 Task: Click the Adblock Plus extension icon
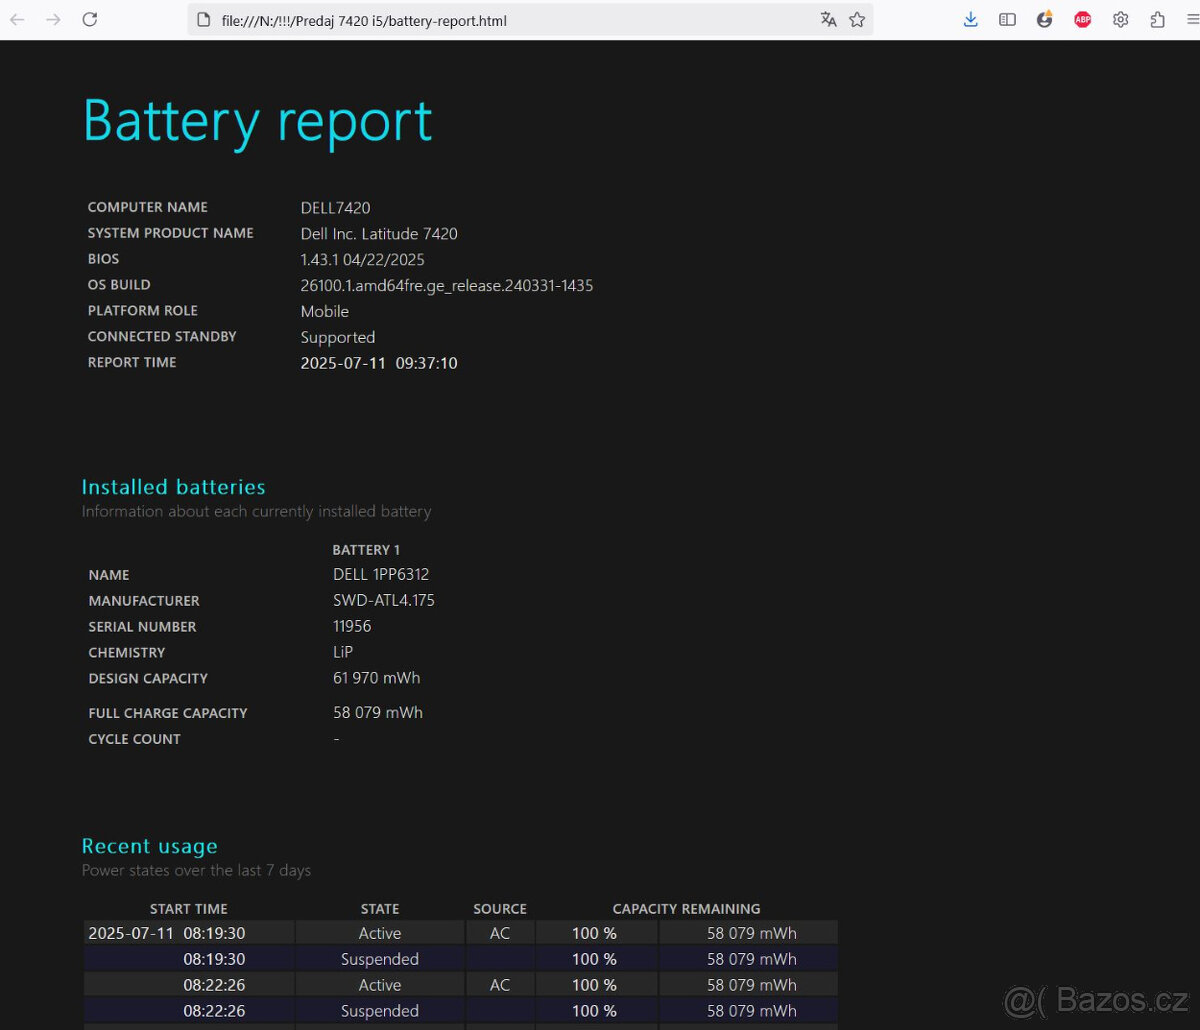click(1082, 19)
